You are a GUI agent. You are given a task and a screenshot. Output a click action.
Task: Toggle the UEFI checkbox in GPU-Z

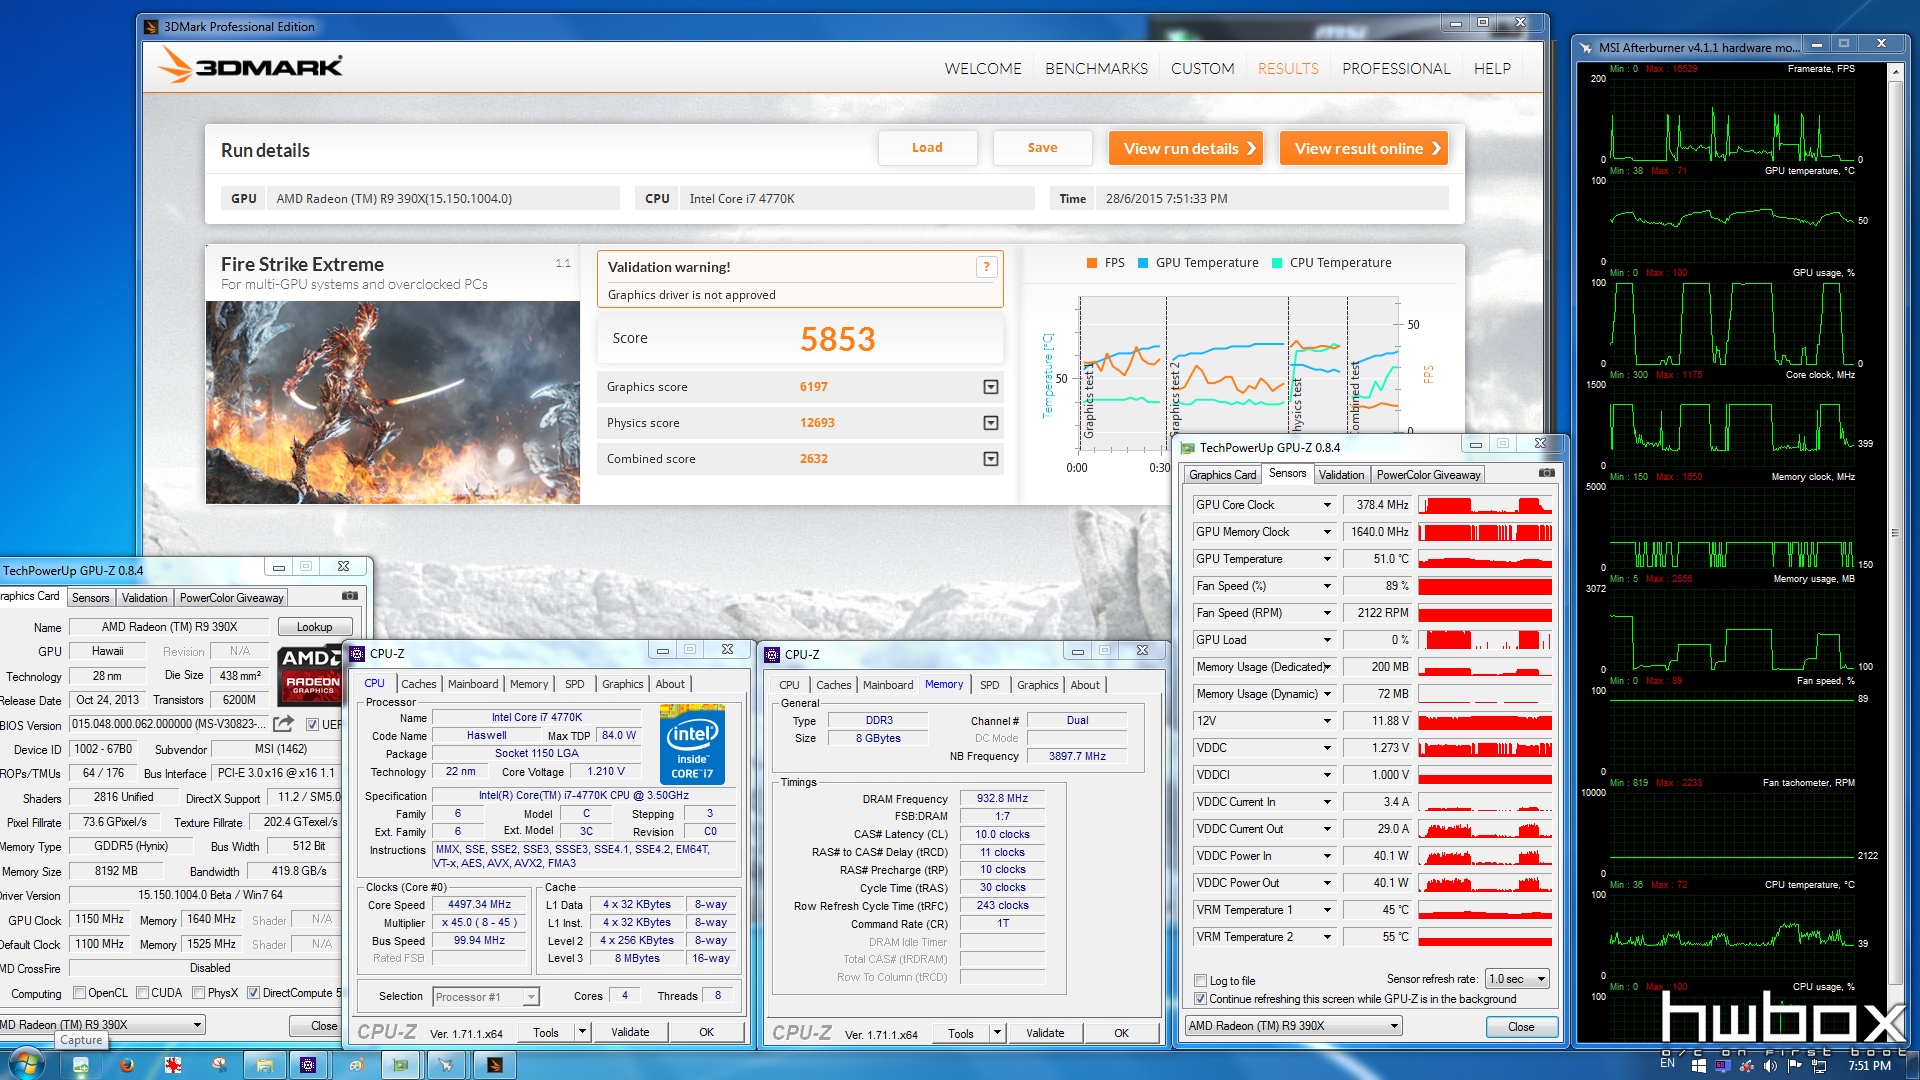click(x=312, y=725)
